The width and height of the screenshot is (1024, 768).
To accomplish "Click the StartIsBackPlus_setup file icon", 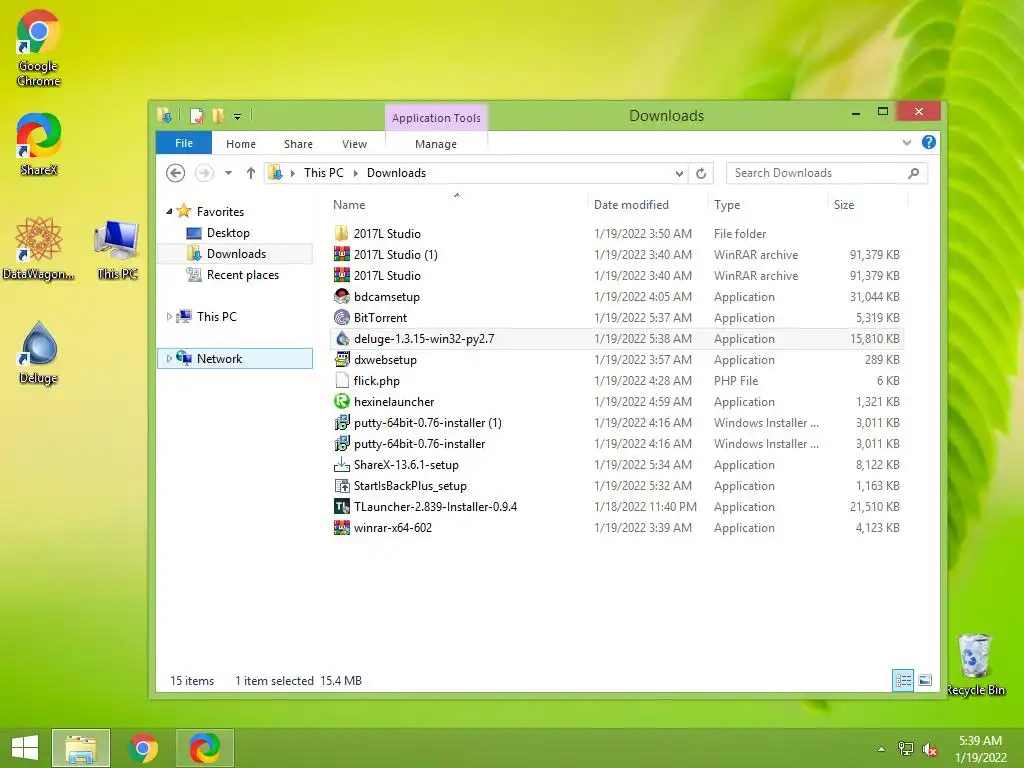I will (x=342, y=485).
